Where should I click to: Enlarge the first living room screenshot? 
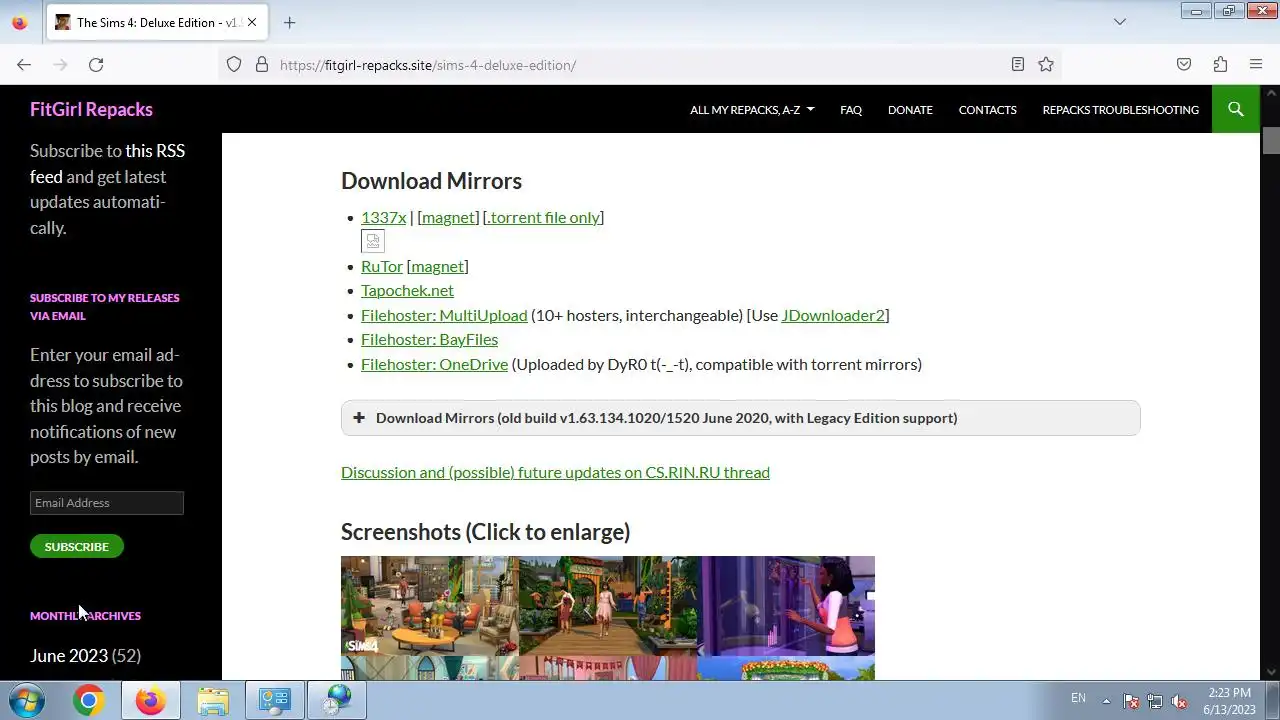[x=430, y=606]
